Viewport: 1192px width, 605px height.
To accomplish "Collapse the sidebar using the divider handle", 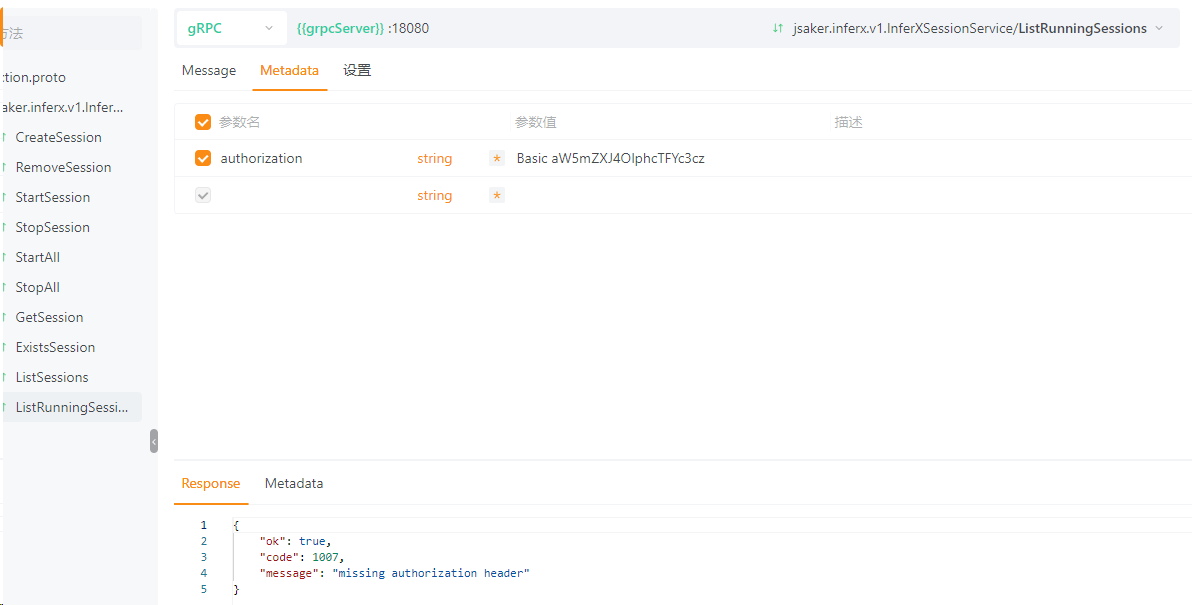I will 154,441.
